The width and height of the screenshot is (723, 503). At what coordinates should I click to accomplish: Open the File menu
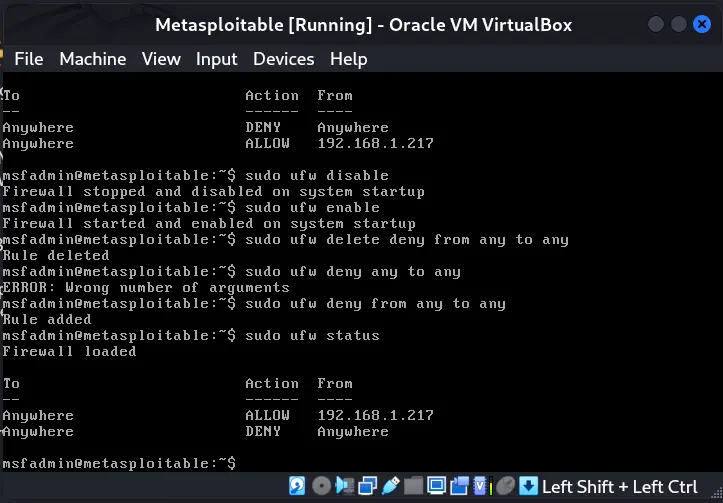tap(29, 59)
